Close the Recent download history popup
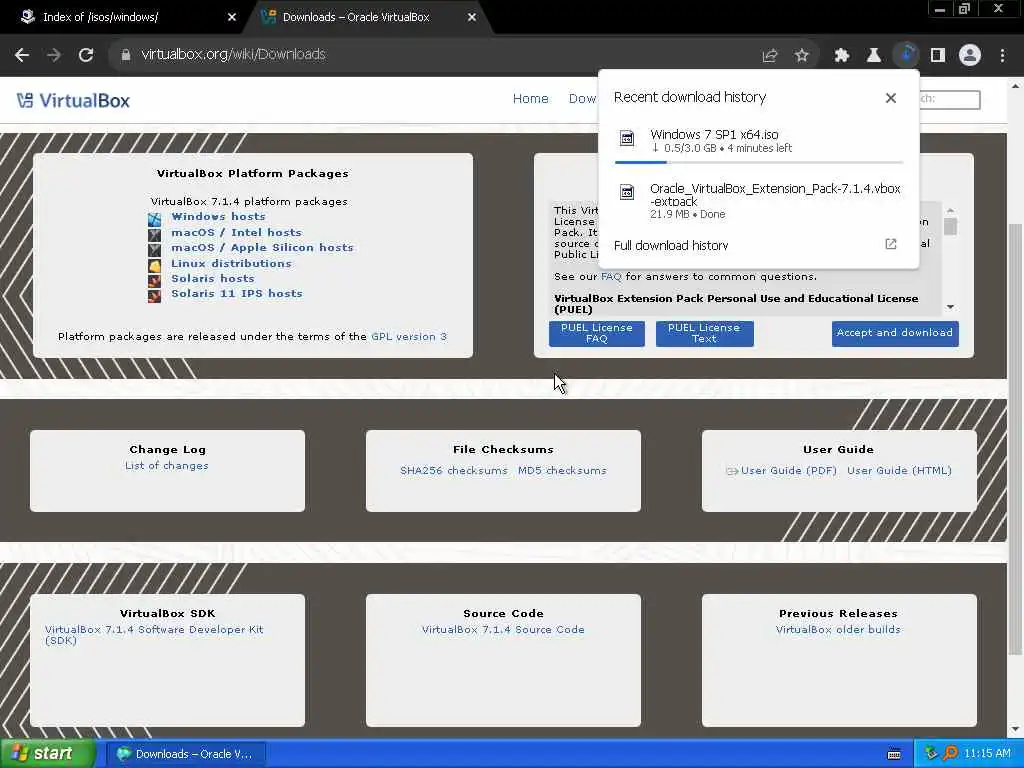The height and width of the screenshot is (768, 1024). [890, 98]
